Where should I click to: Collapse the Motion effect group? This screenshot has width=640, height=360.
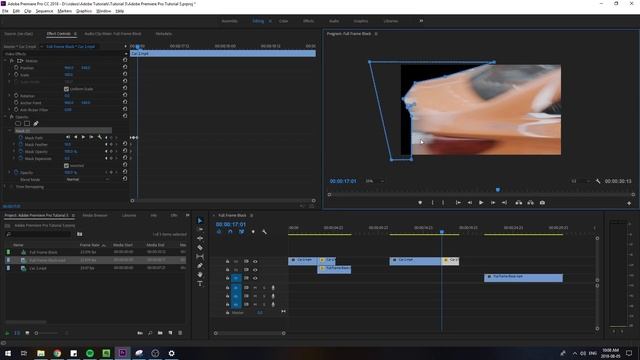coord(5,60)
